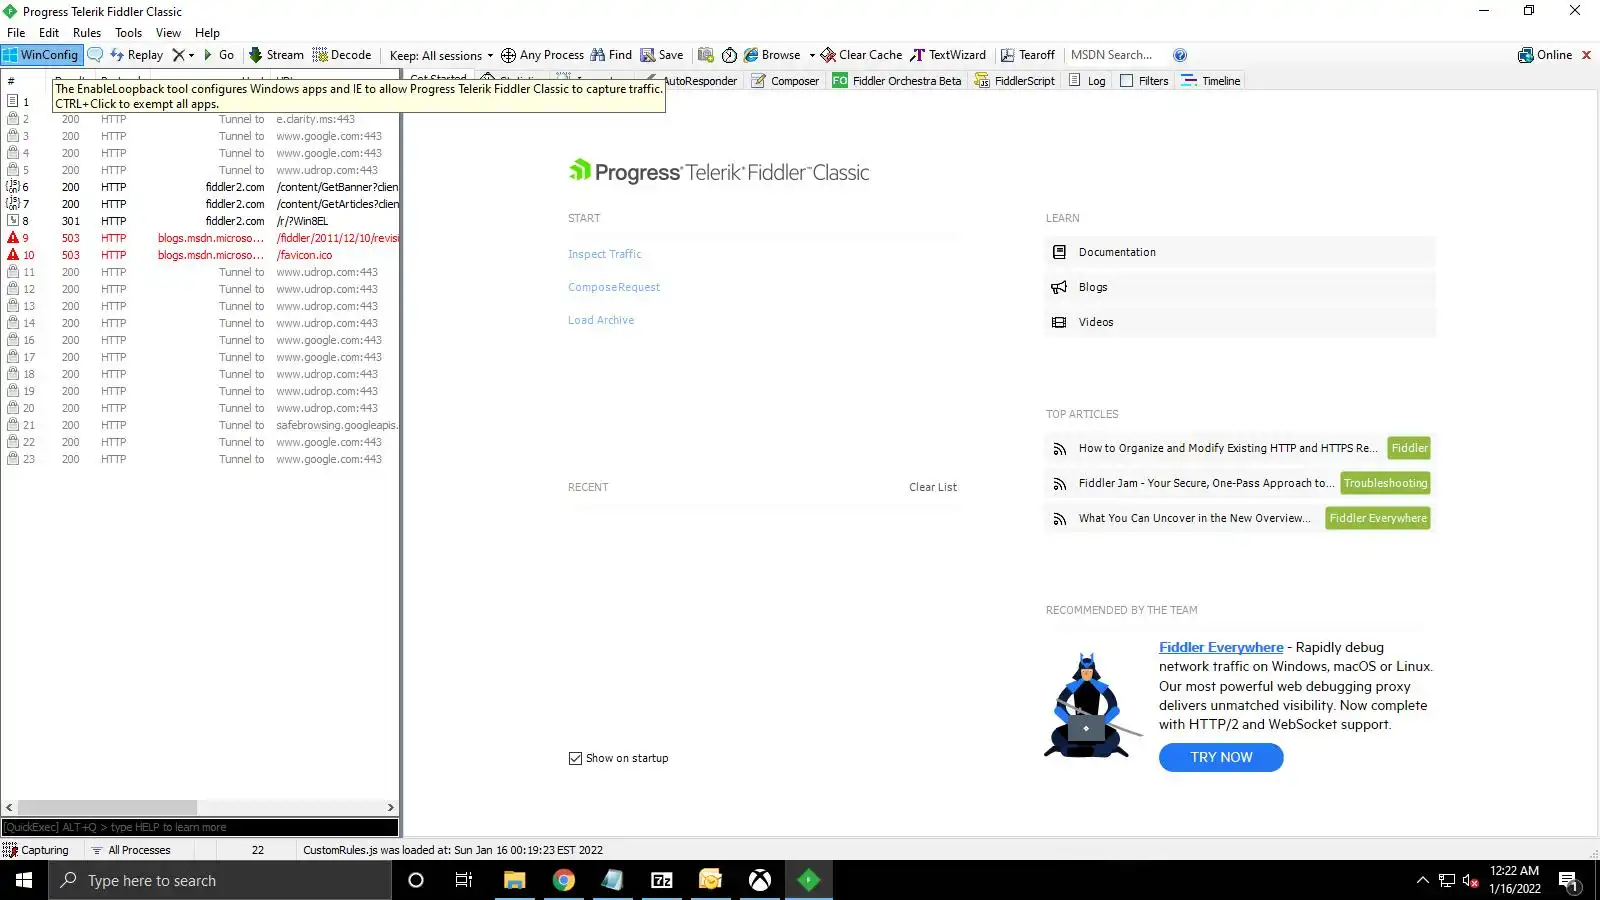Click the Any Process target picker
The image size is (1600, 900).
(x=542, y=55)
